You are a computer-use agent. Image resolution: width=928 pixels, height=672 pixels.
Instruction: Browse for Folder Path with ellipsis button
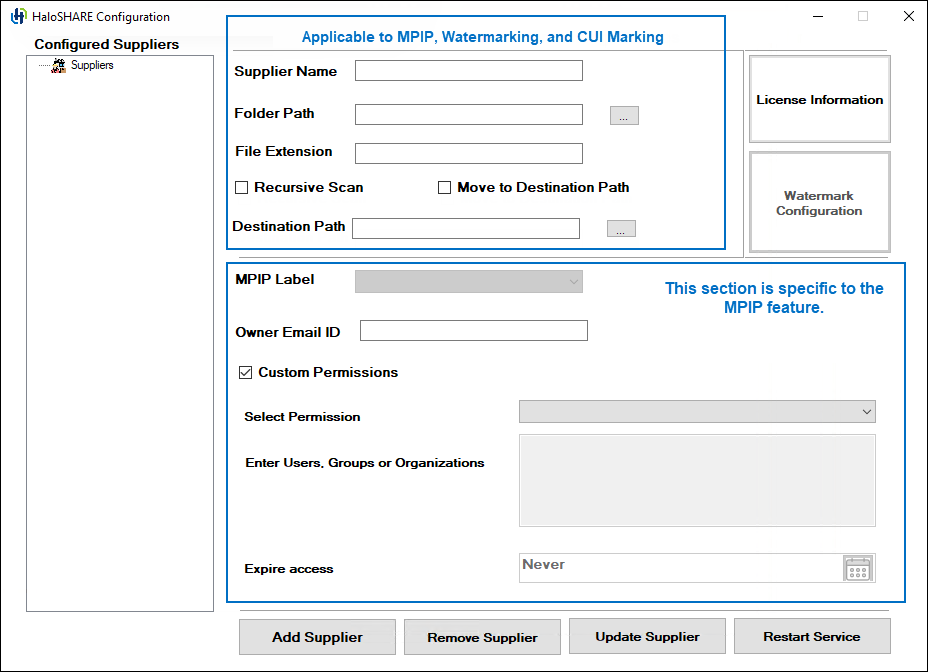coord(624,116)
